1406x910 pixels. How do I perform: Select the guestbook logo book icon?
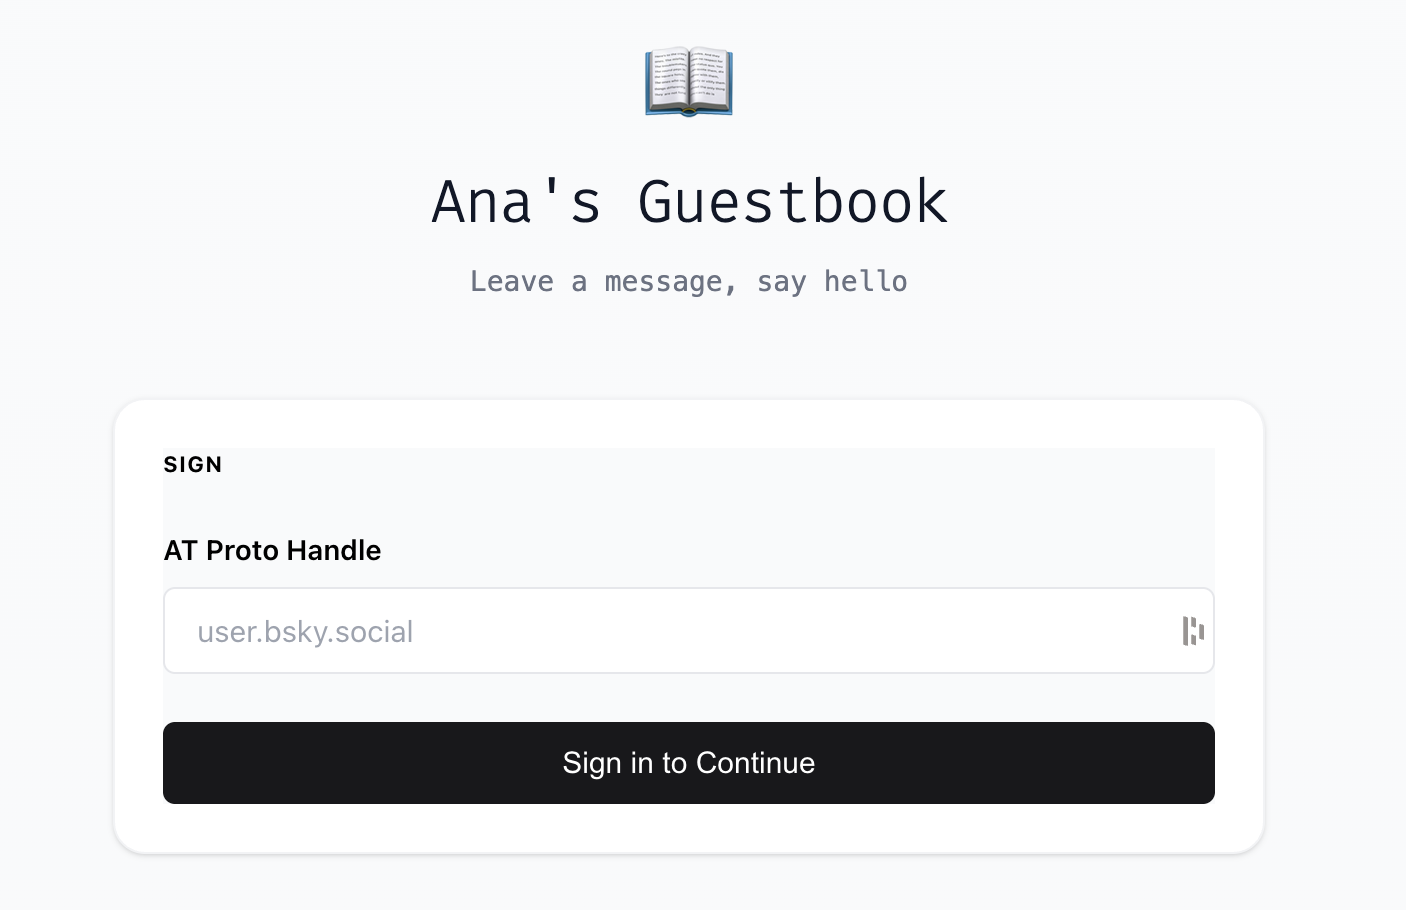click(x=689, y=81)
